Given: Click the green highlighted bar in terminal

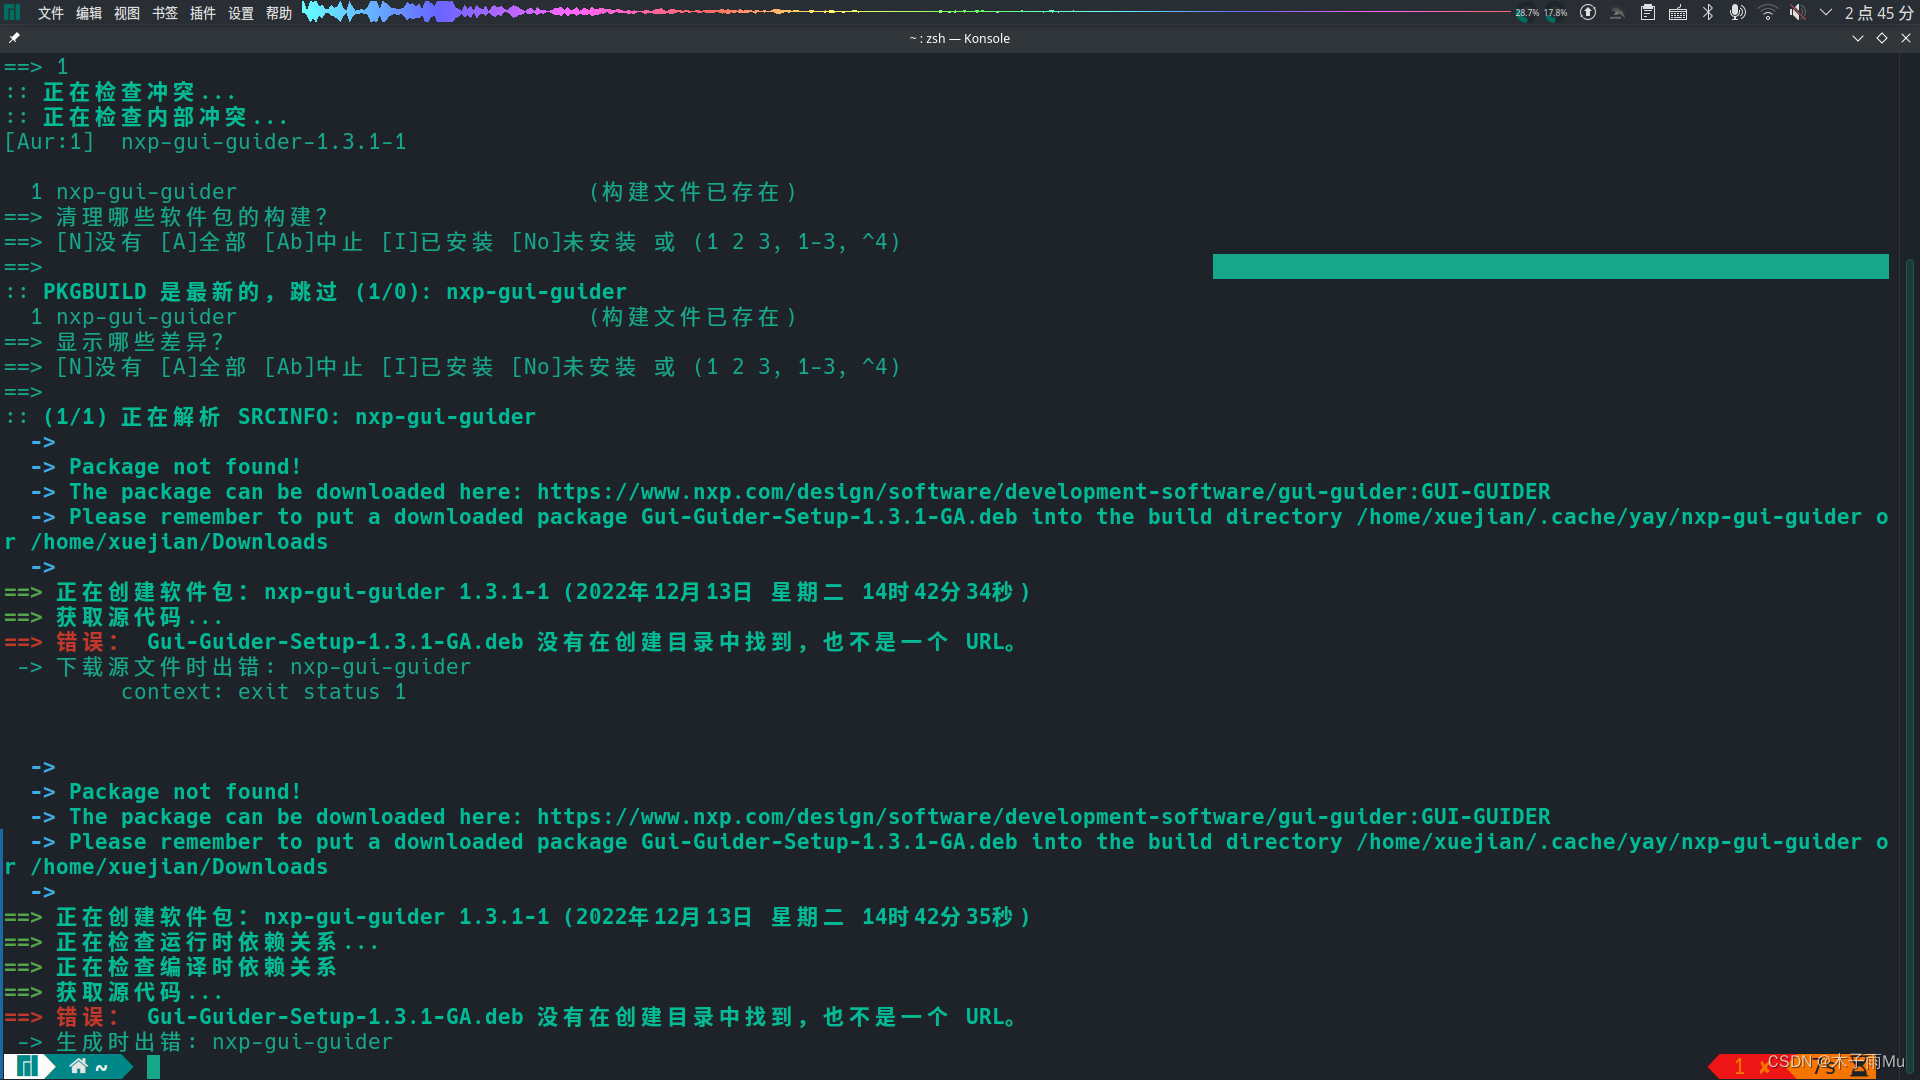Looking at the screenshot, I should click(x=1551, y=266).
